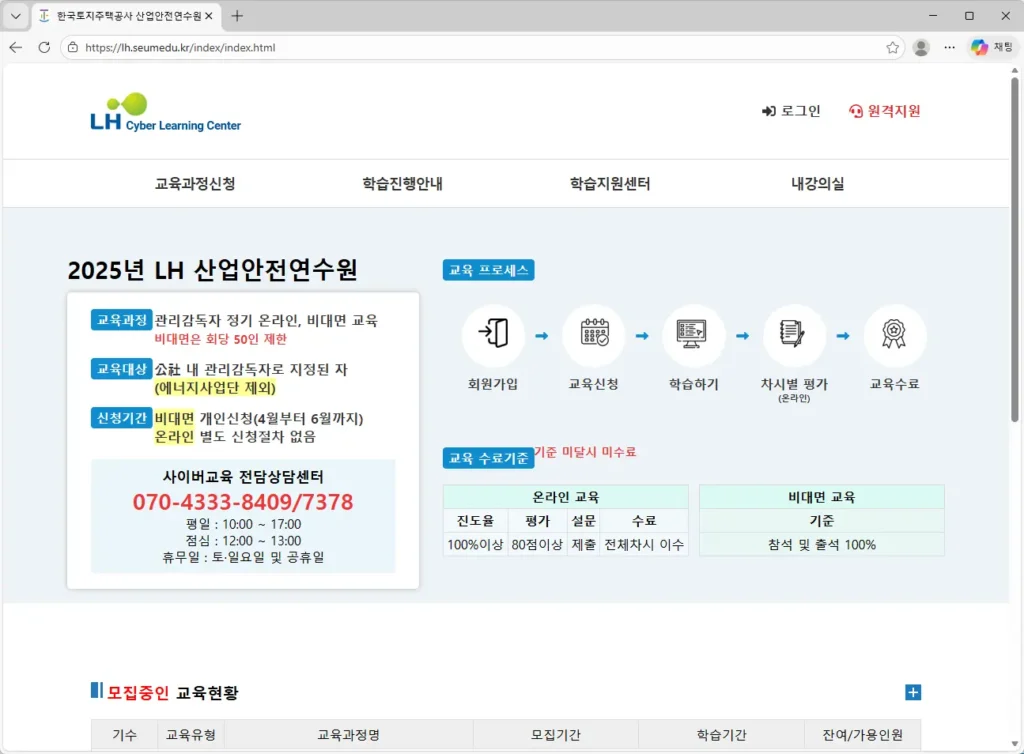Viewport: 1024px width, 754px height.
Task: Click the 회원가입 signup icon
Action: (493, 333)
